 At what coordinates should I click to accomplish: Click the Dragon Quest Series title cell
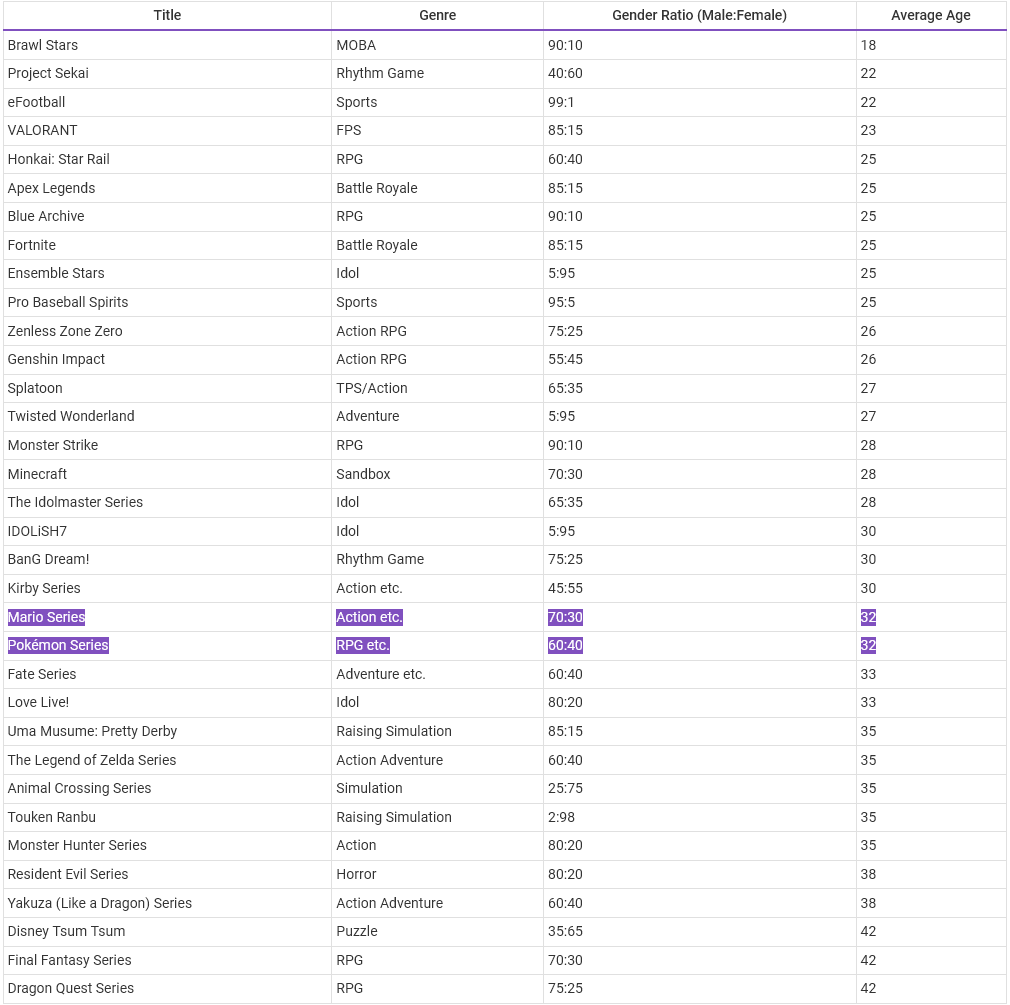167,989
